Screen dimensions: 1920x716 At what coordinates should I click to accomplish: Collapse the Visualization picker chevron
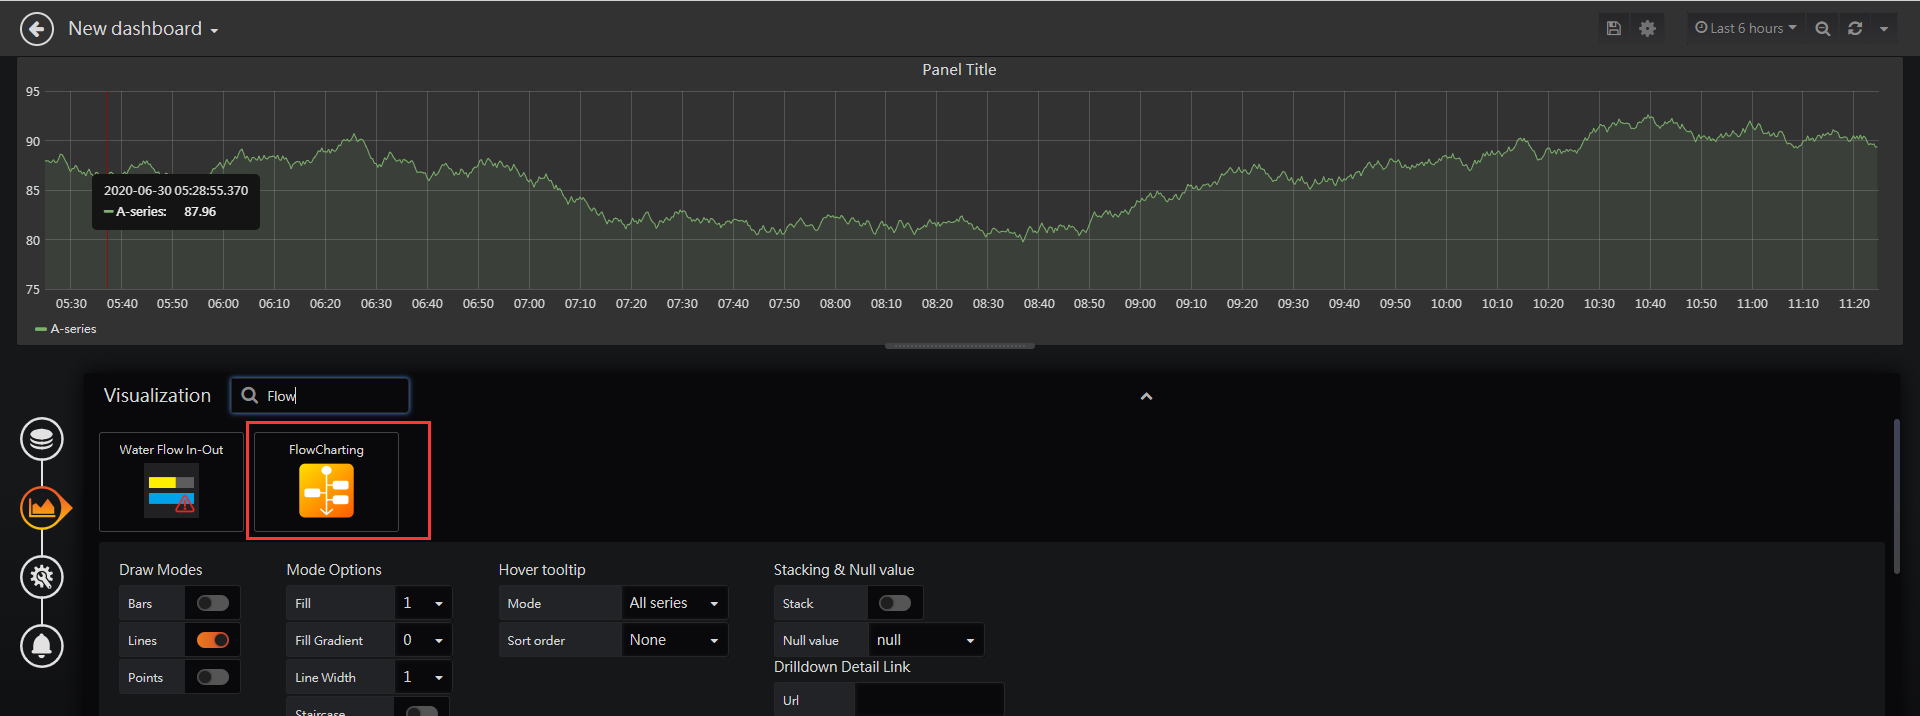(1146, 396)
